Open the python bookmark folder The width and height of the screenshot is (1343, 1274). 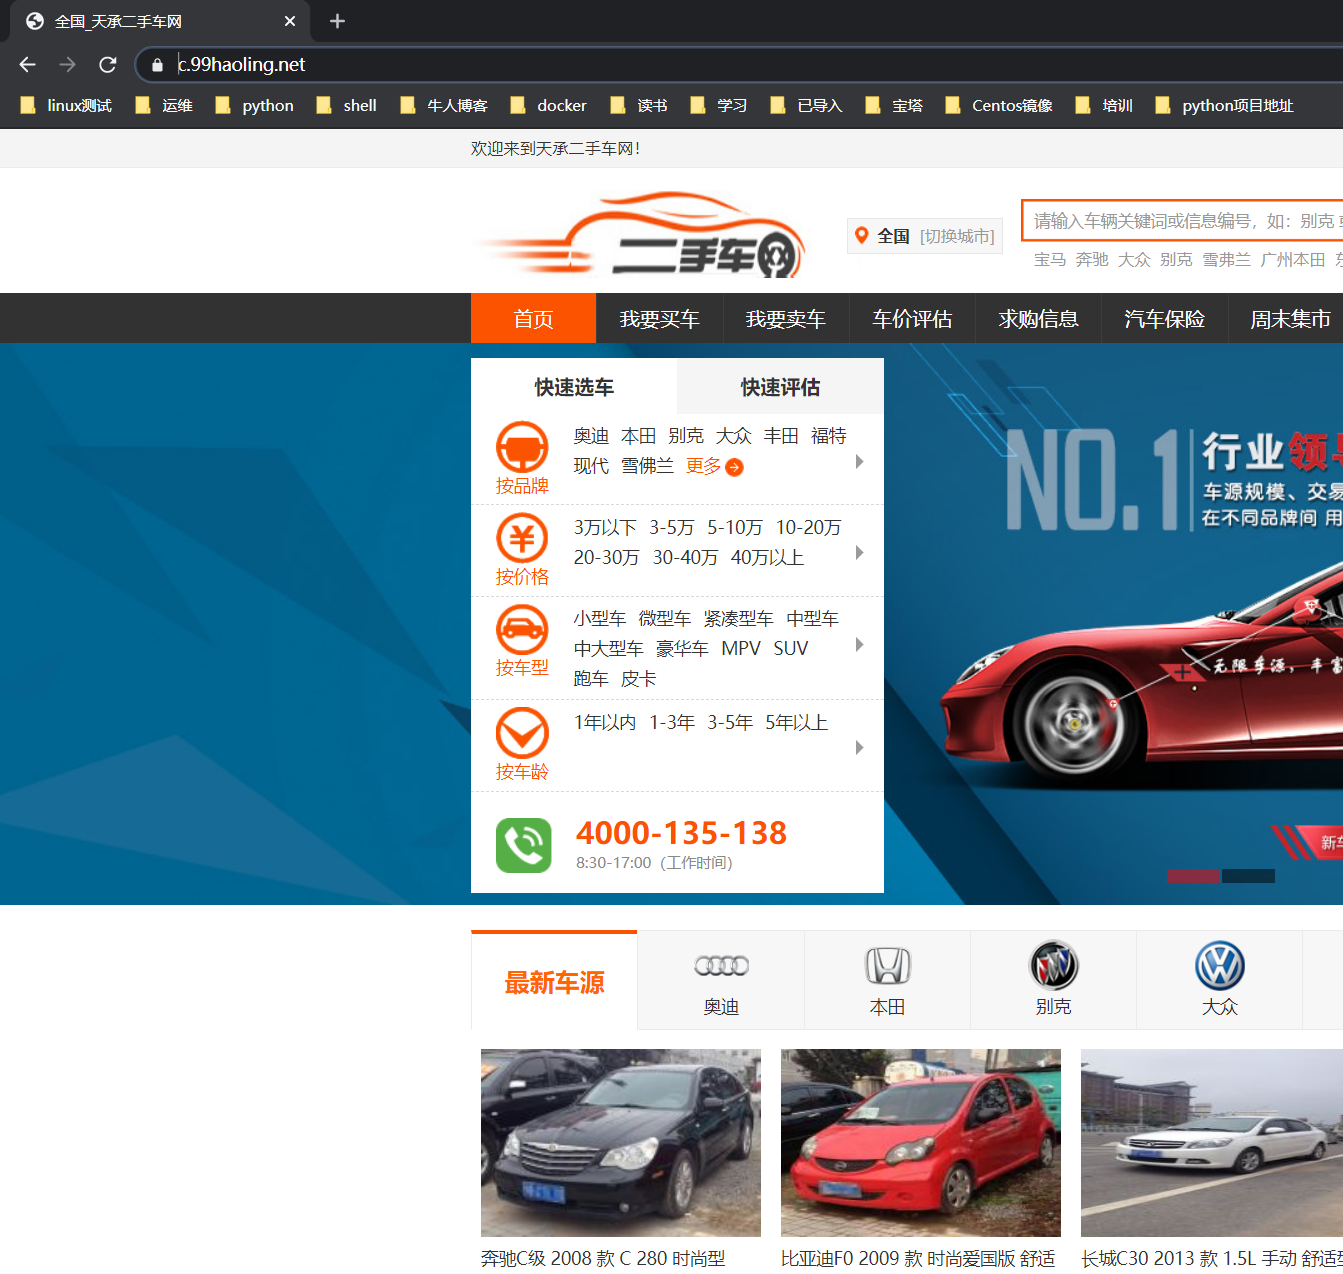255,105
